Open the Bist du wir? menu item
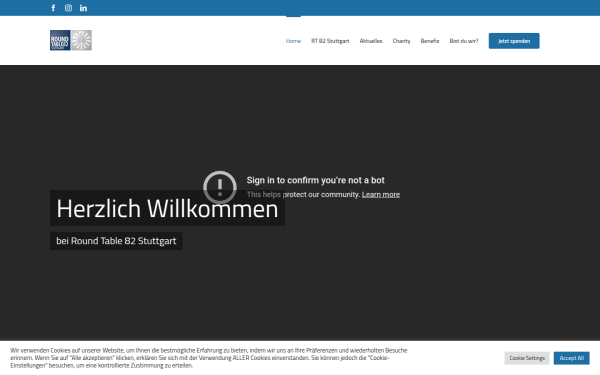600x375 pixels. tap(464, 41)
